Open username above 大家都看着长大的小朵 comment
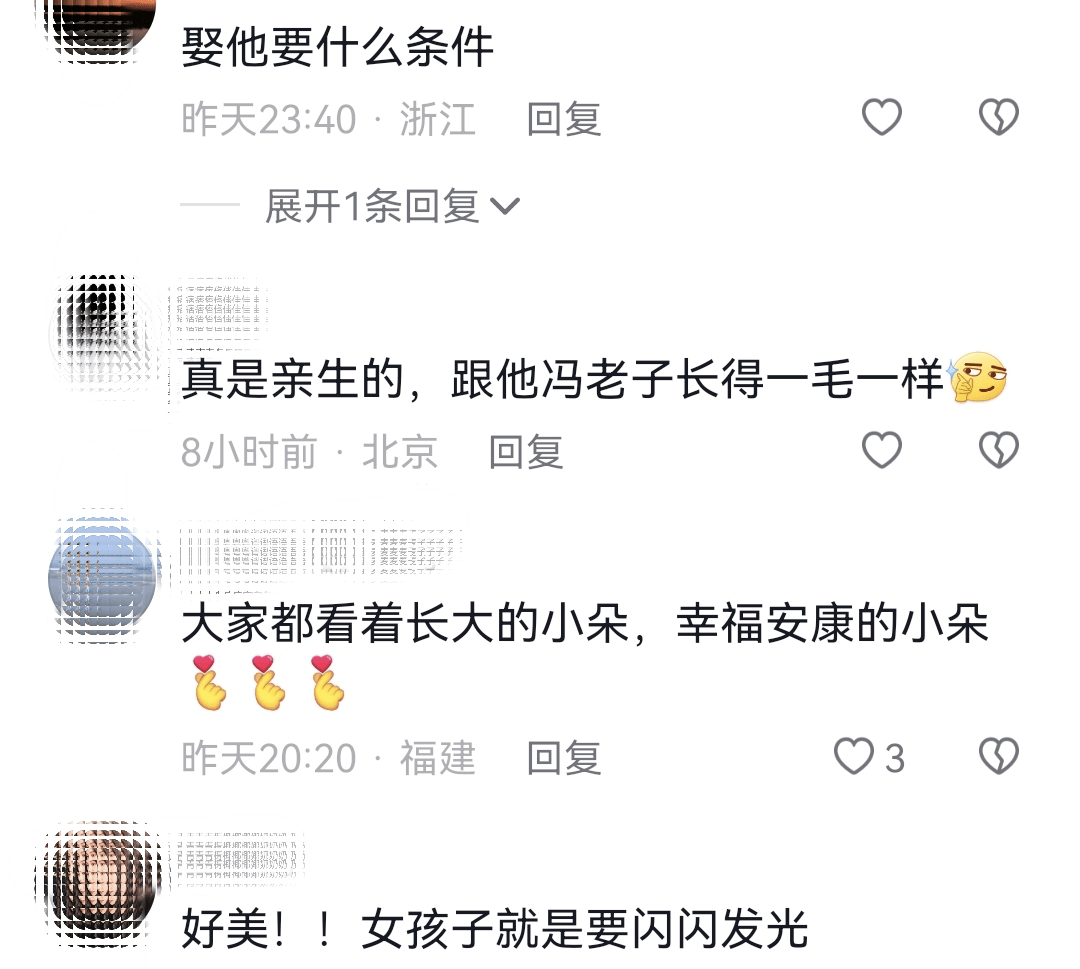The image size is (1080, 969). point(320,551)
